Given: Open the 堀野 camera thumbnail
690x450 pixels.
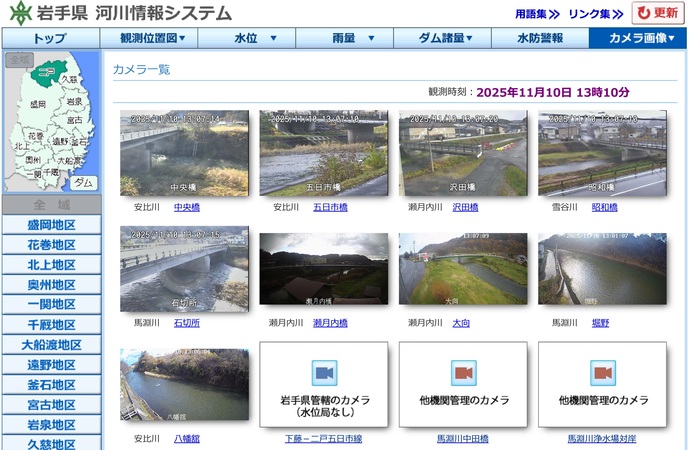Looking at the screenshot, I should pyautogui.click(x=602, y=269).
